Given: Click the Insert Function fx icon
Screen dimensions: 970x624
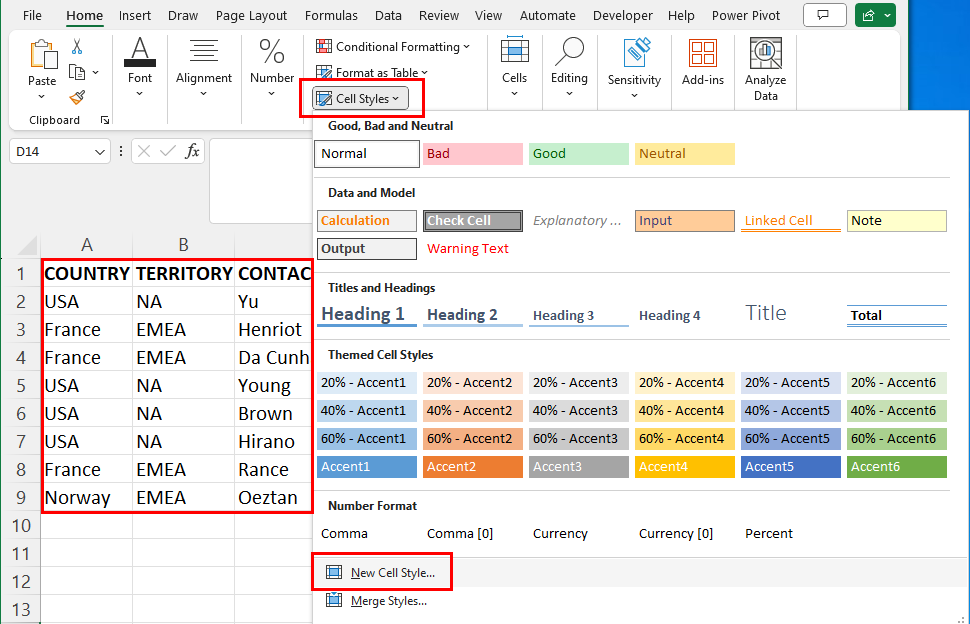Looking at the screenshot, I should [x=192, y=151].
